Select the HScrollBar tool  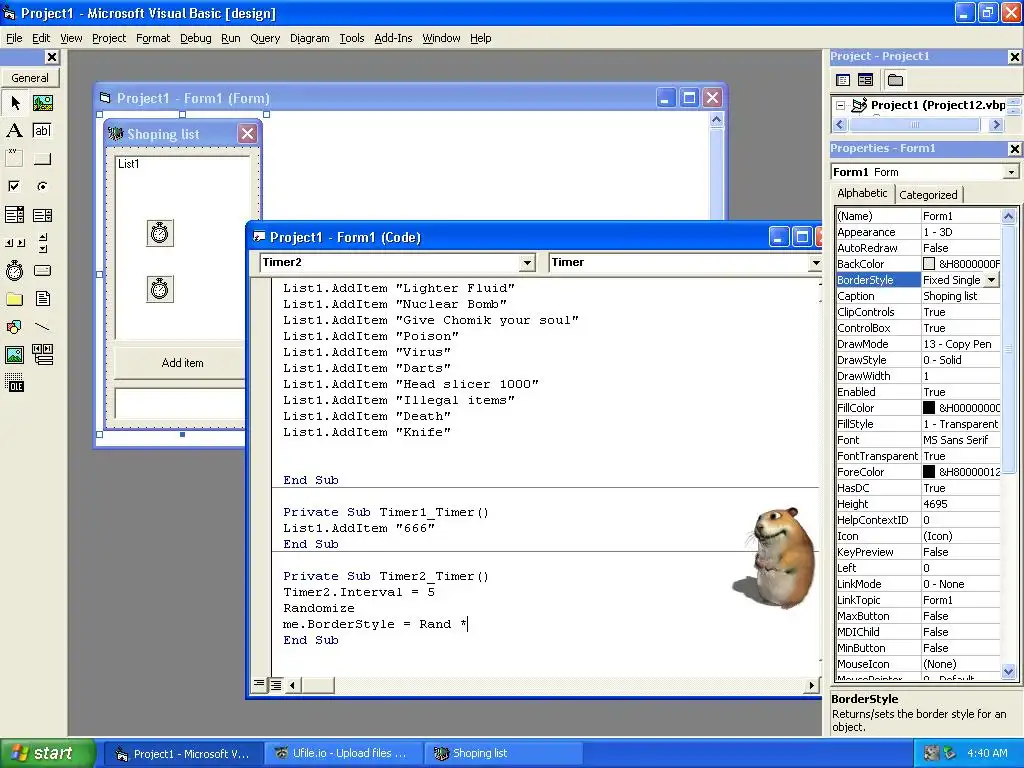coord(14,243)
